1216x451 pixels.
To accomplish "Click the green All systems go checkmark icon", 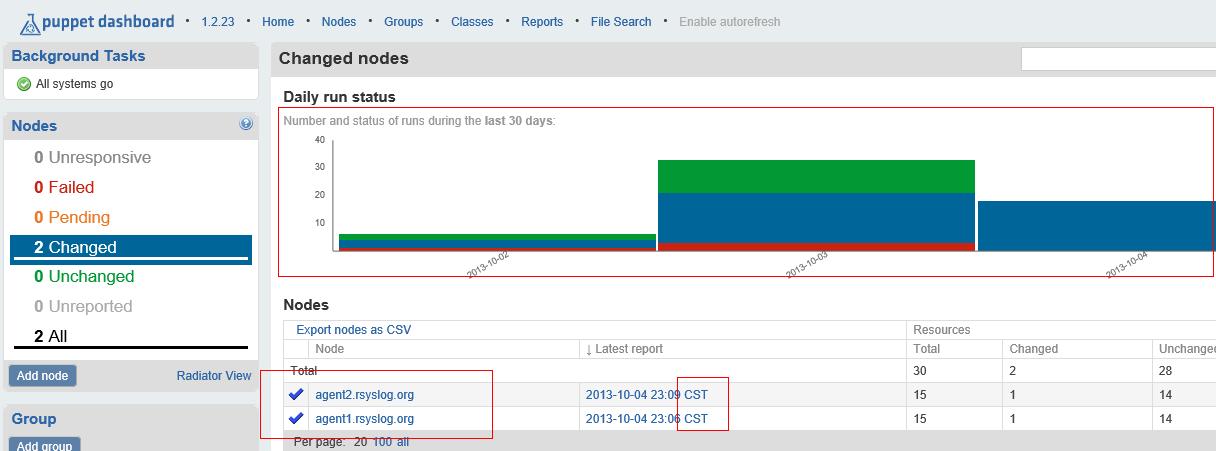I will 24,84.
